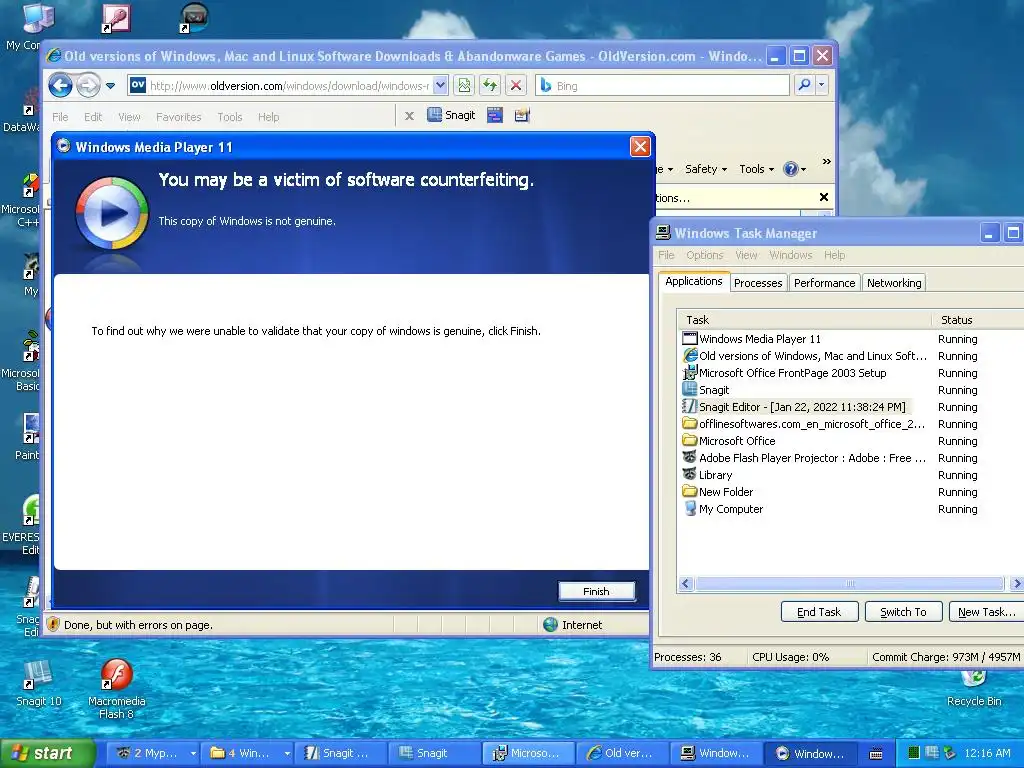Open Internet Explorer Tools menu

[x=229, y=117]
